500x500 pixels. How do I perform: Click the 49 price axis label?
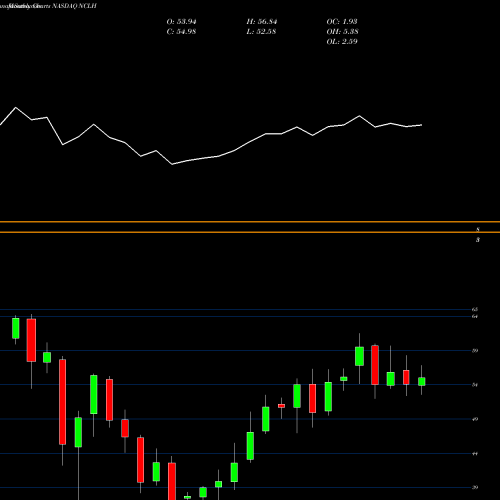click(475, 419)
